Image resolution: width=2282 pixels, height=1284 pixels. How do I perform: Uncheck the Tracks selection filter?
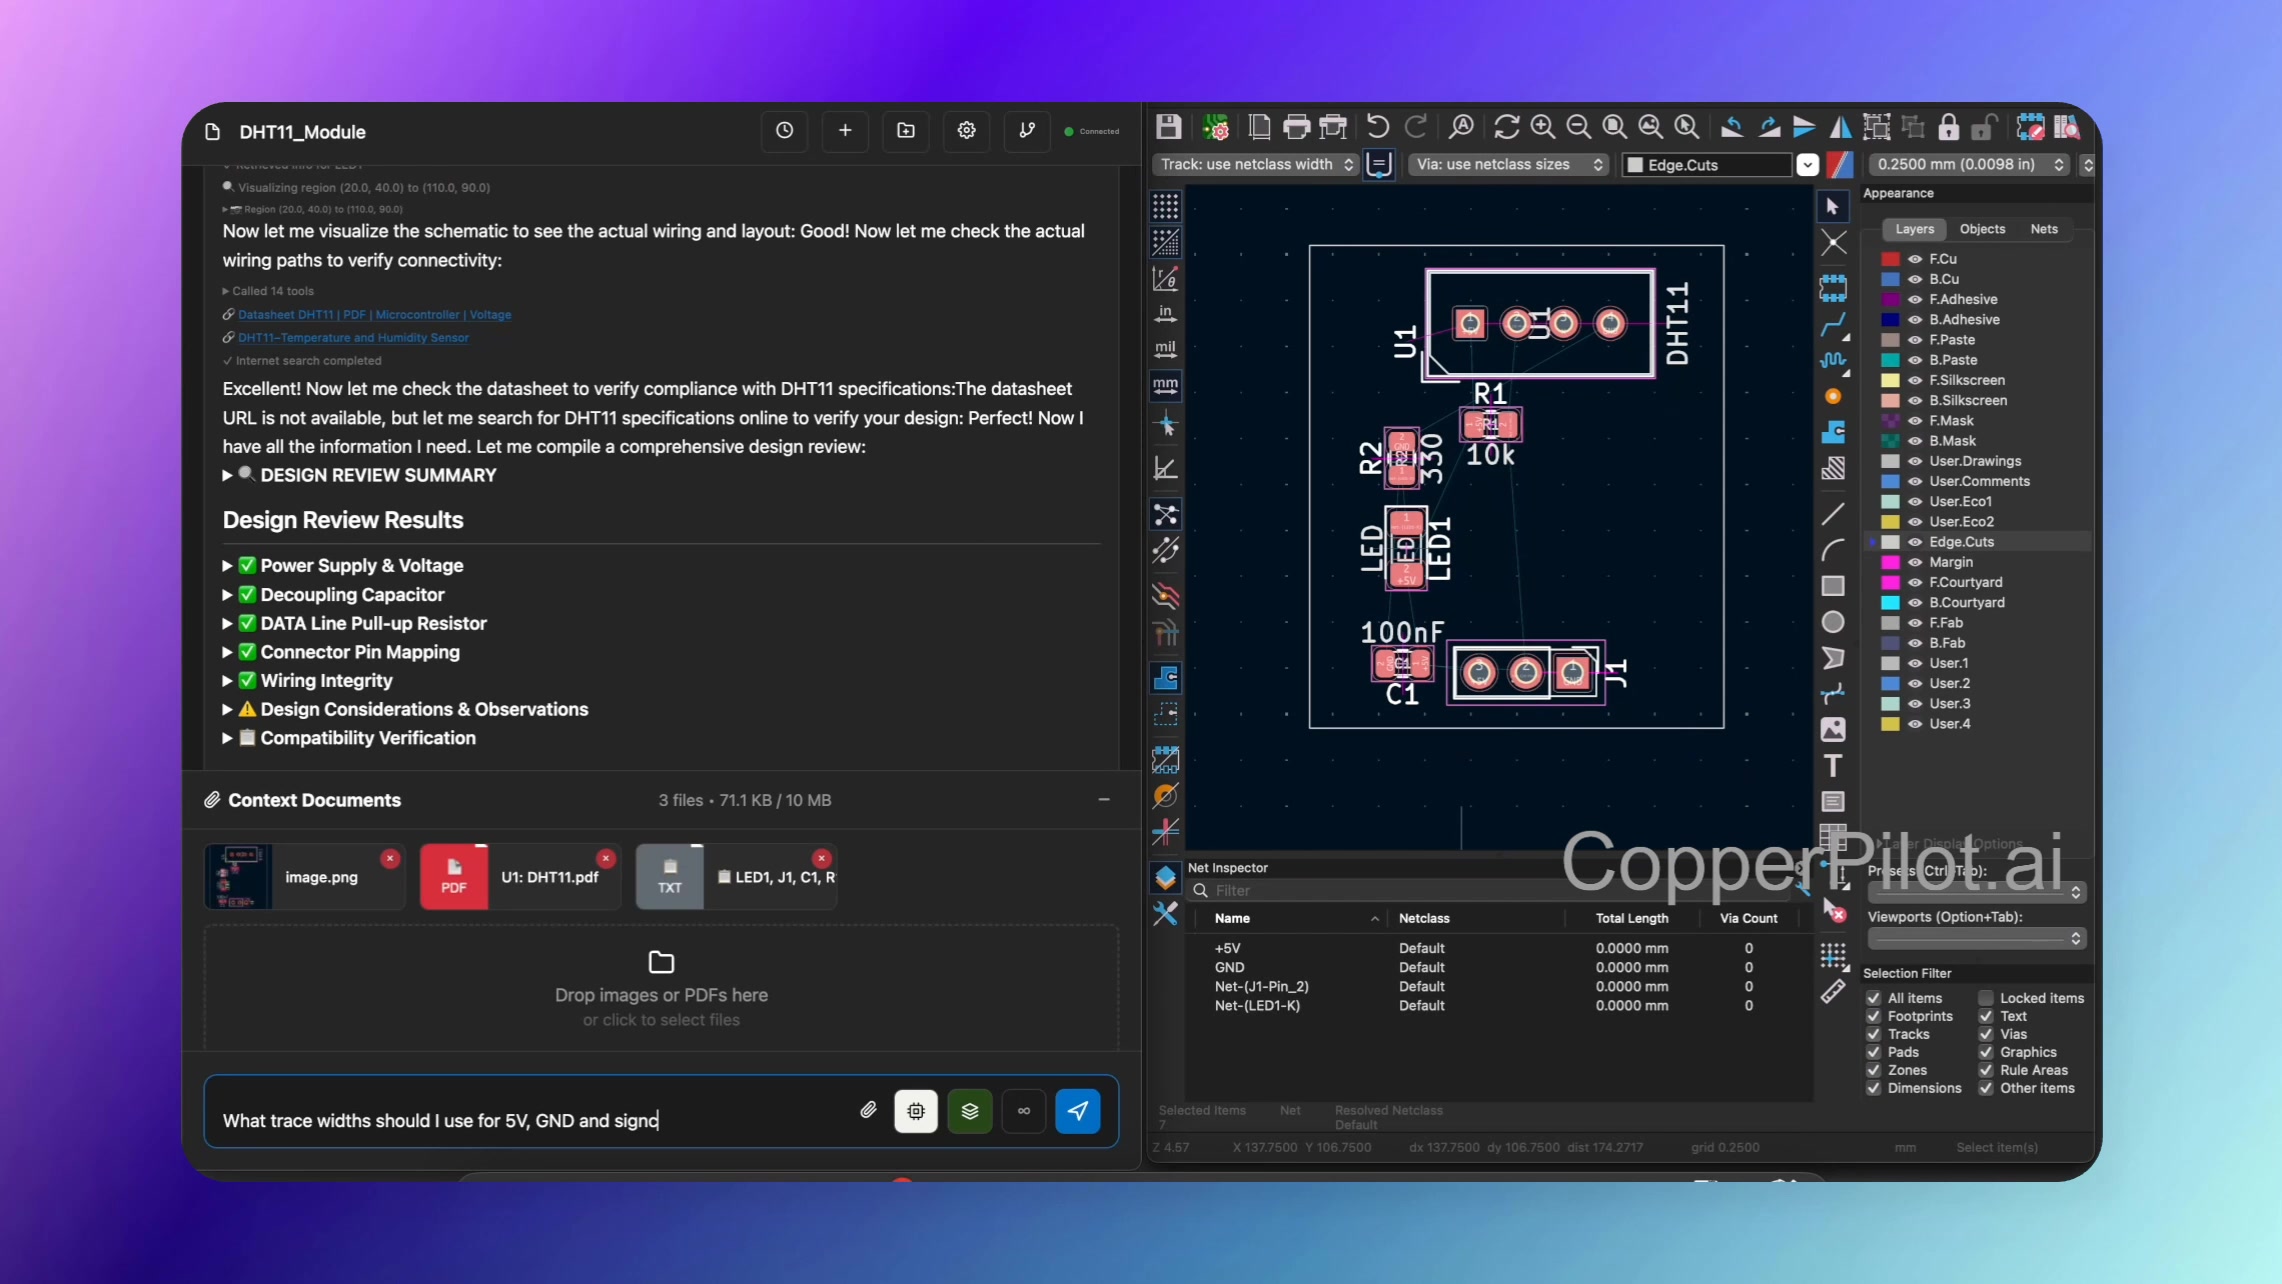(1874, 1034)
